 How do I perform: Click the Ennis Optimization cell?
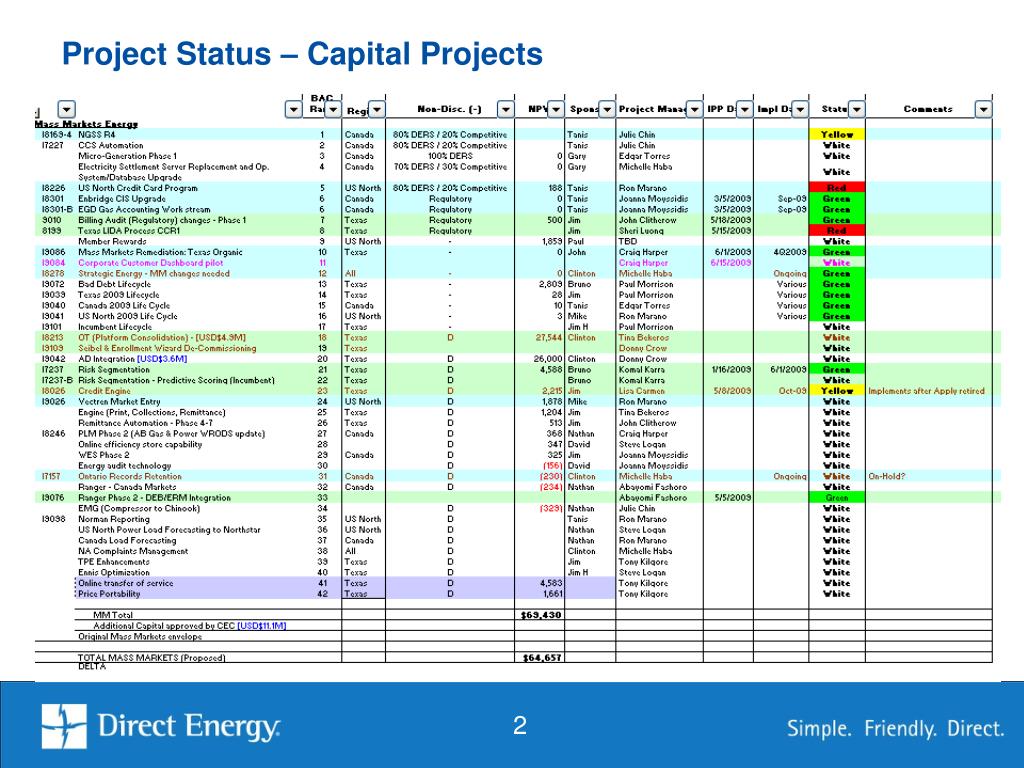114,572
